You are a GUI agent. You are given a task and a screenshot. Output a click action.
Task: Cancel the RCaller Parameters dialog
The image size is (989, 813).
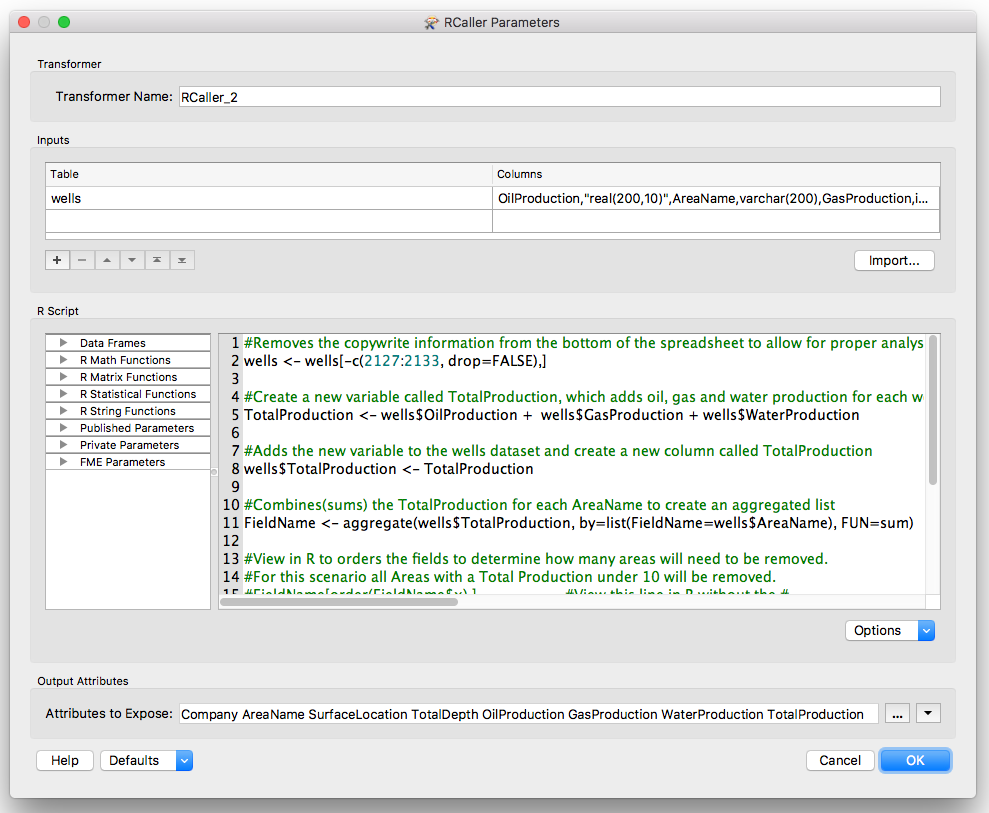tap(840, 761)
